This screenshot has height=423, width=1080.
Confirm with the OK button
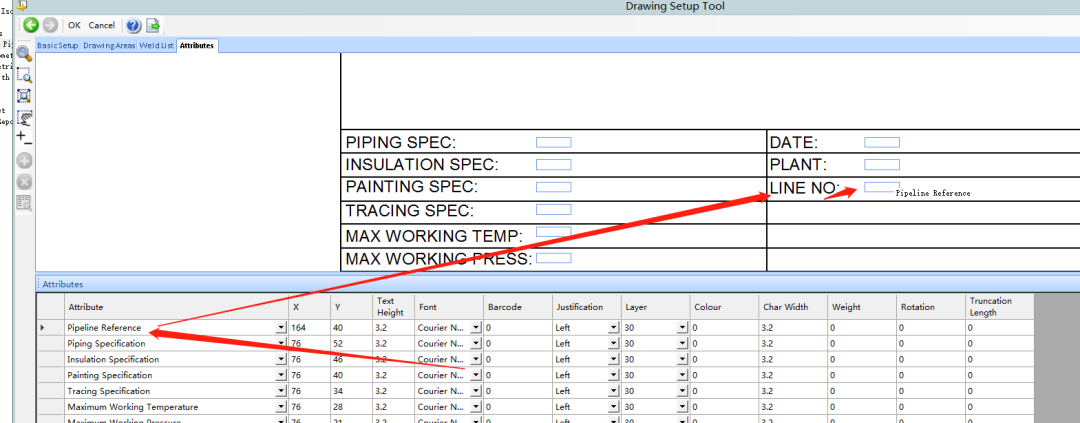74,25
